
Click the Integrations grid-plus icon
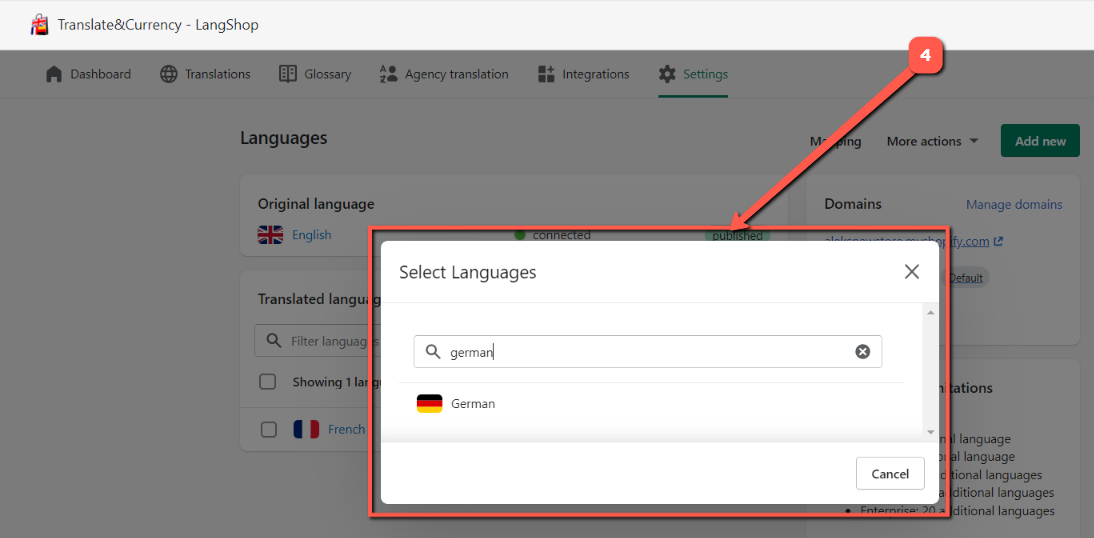tap(546, 74)
